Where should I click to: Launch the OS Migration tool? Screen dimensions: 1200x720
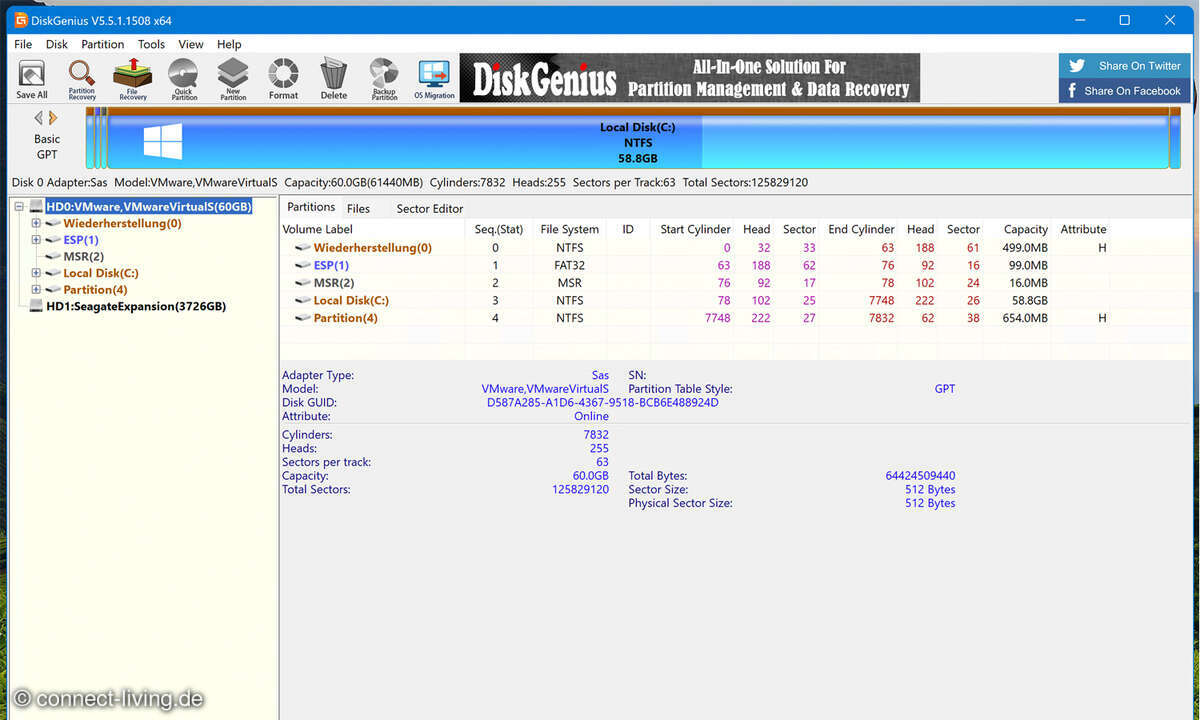[434, 79]
